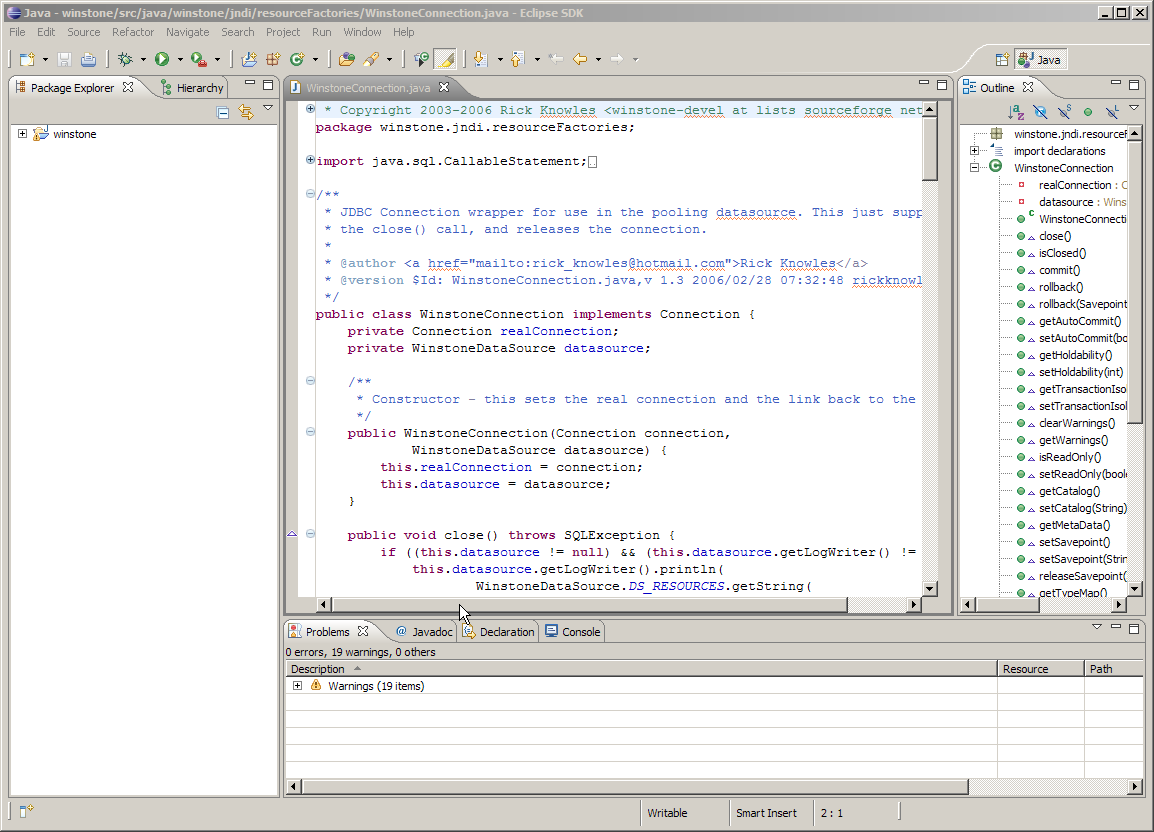
Task: Toggle Hide Fields filter in Outline view
Action: point(1039,111)
